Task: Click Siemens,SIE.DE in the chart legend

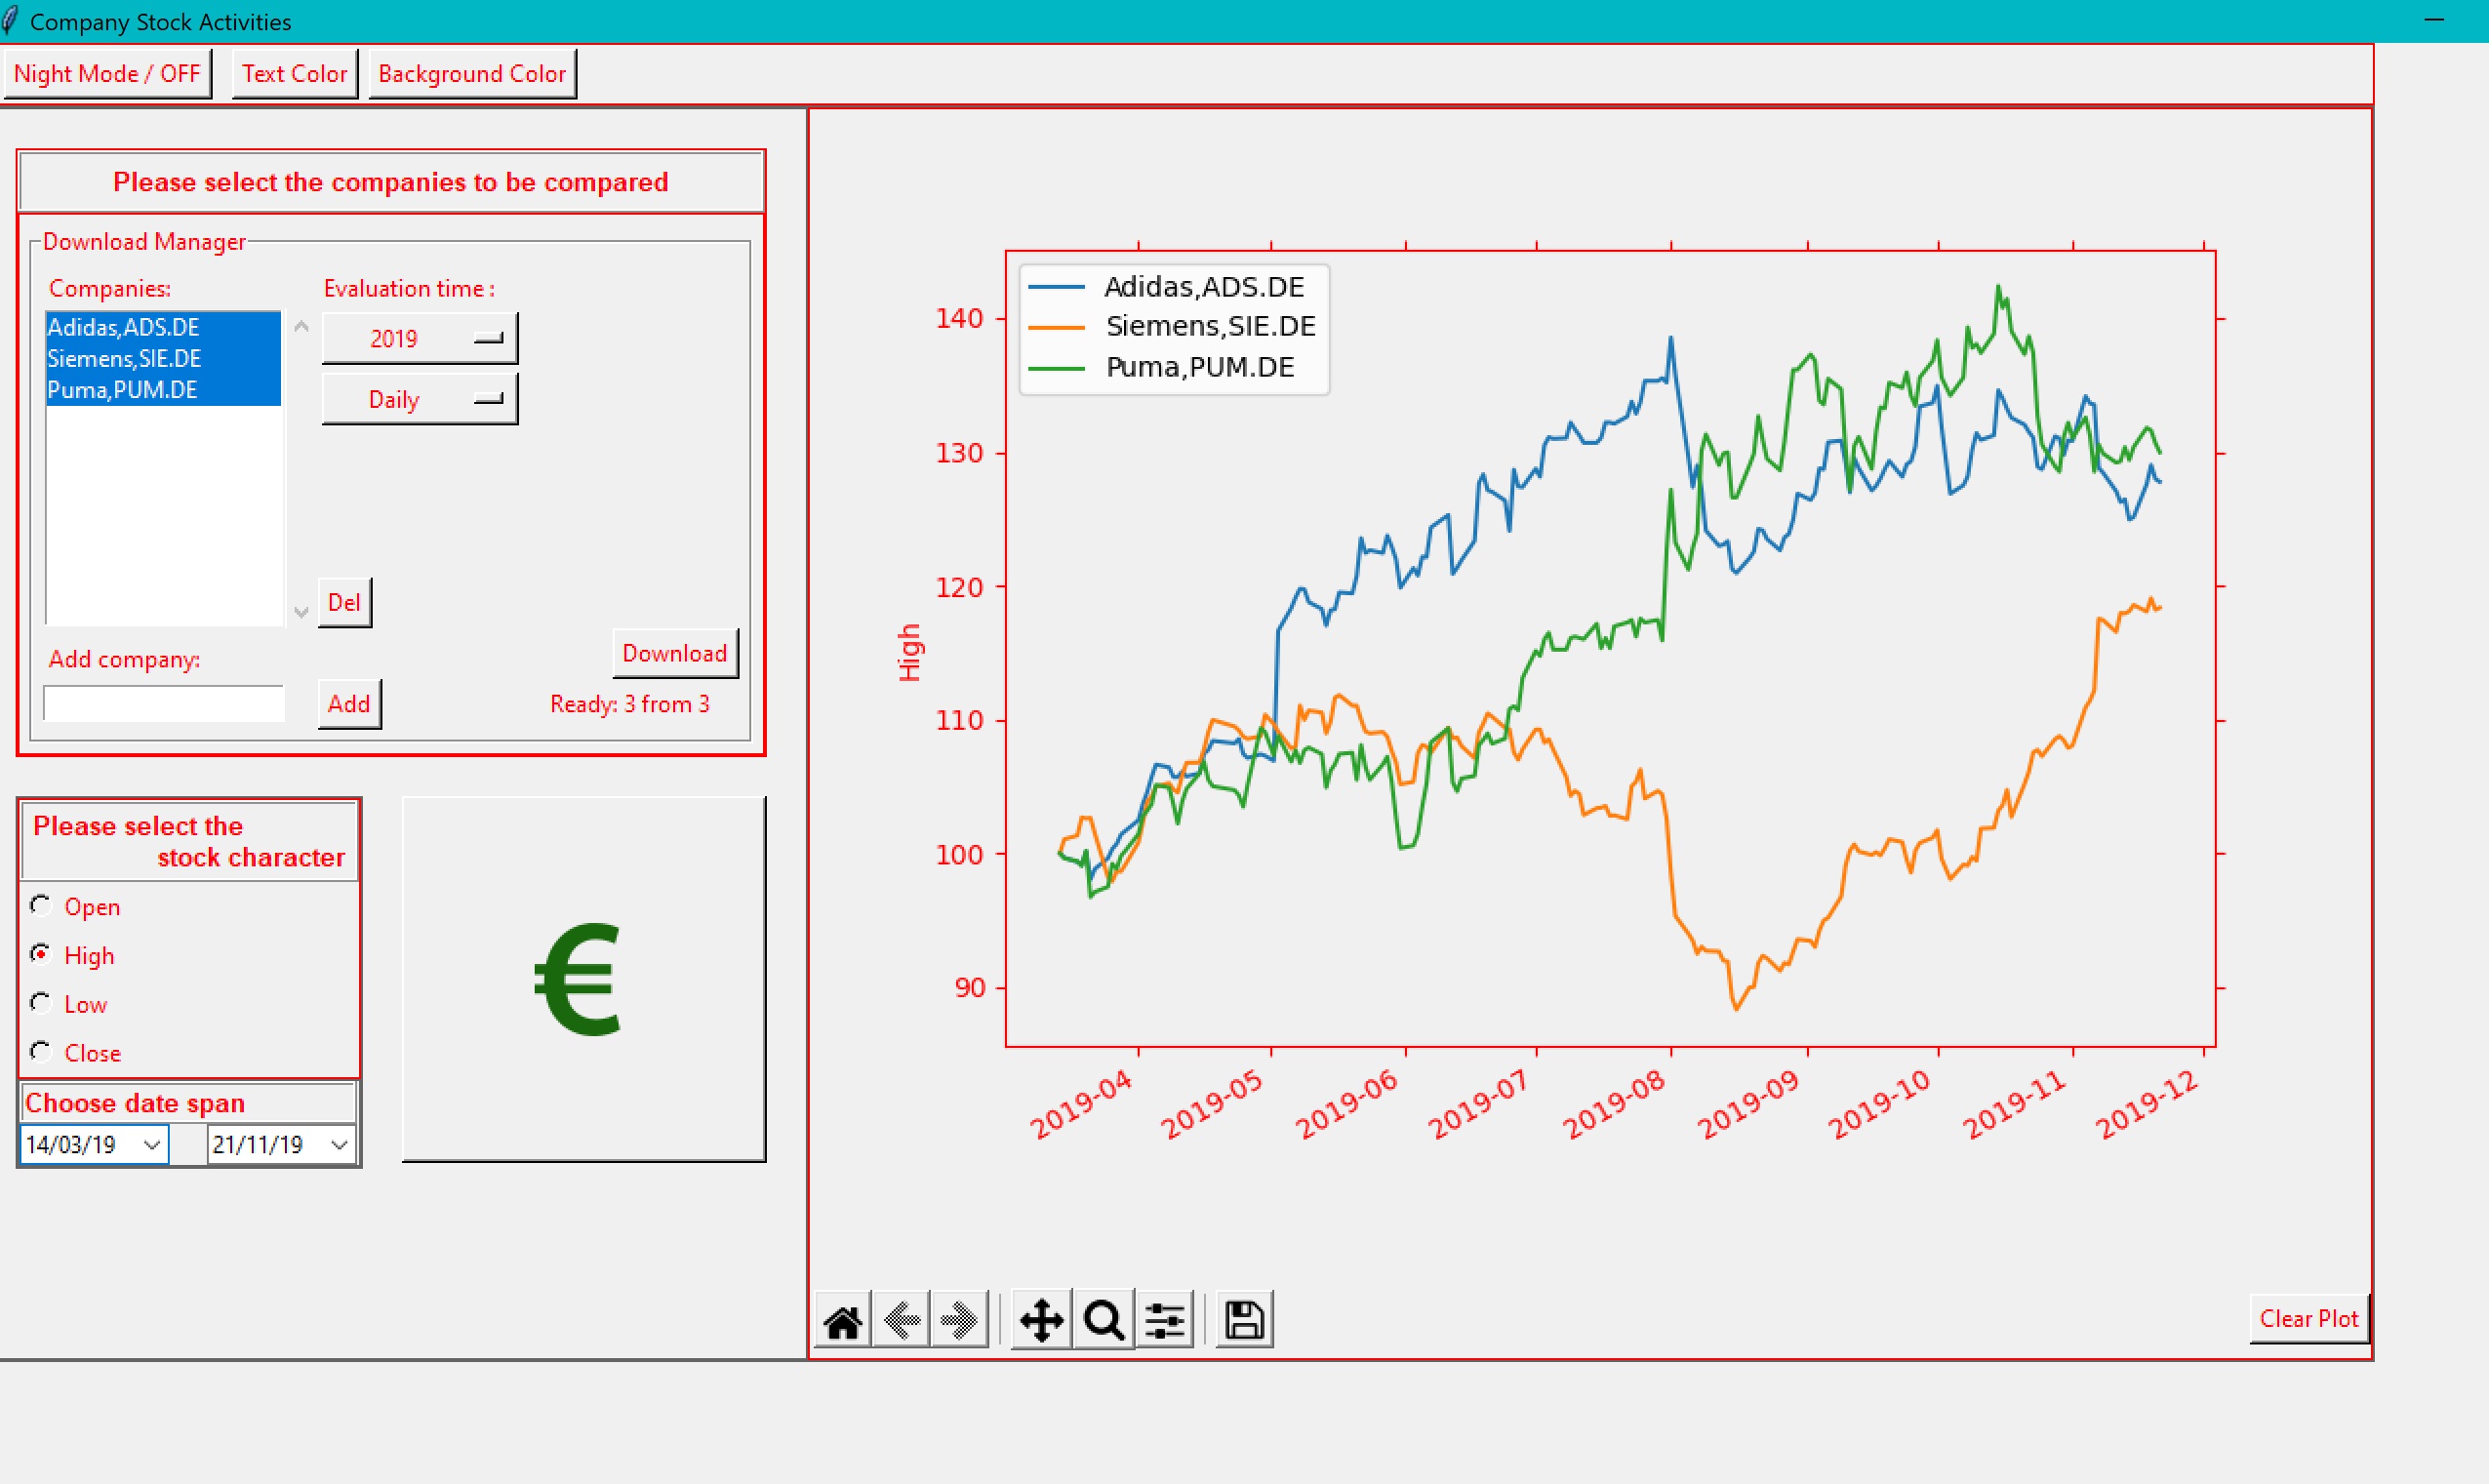Action: coord(1210,326)
